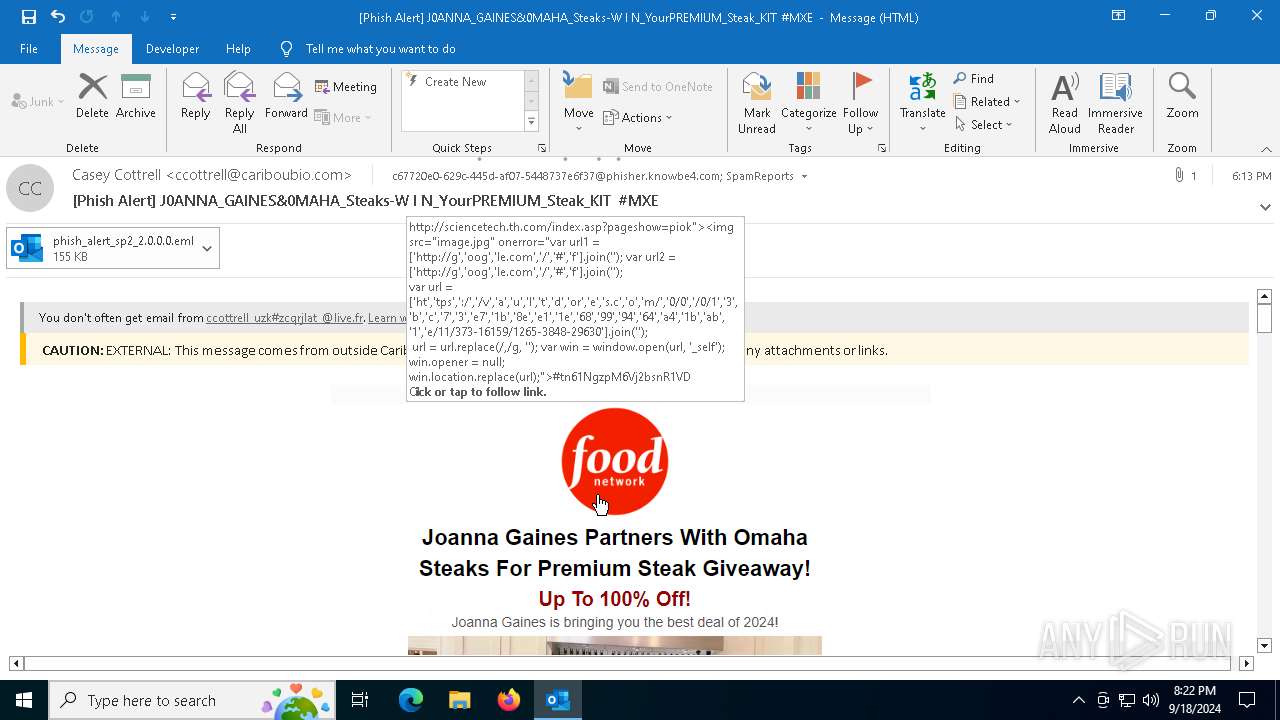The image size is (1280, 720).
Task: Click Tell me what you want to do
Action: [380, 48]
